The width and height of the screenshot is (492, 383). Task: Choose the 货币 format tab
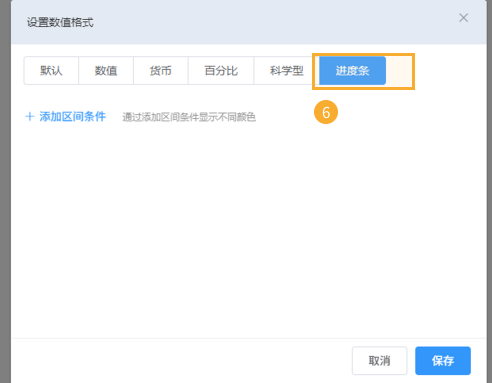pyautogui.click(x=161, y=71)
